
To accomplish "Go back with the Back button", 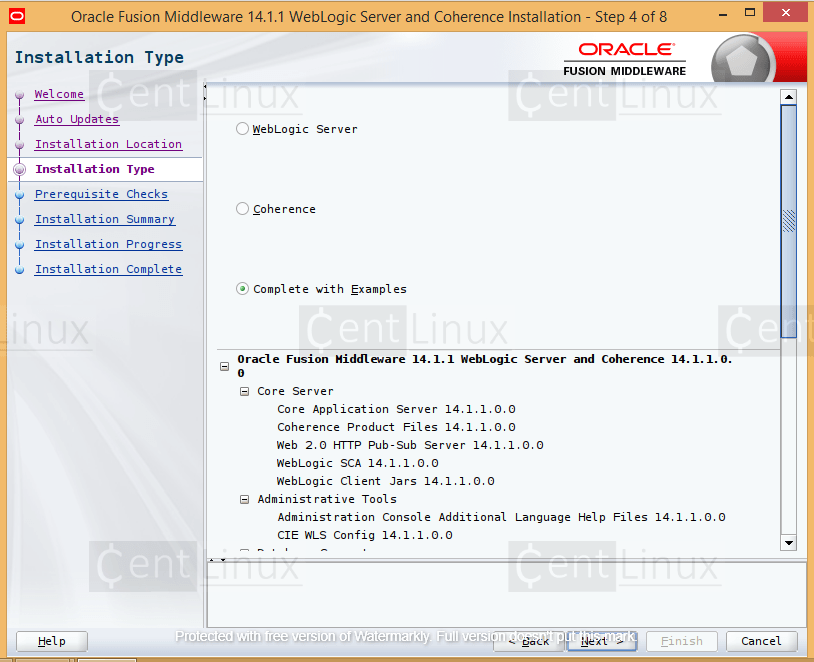I will point(528,641).
